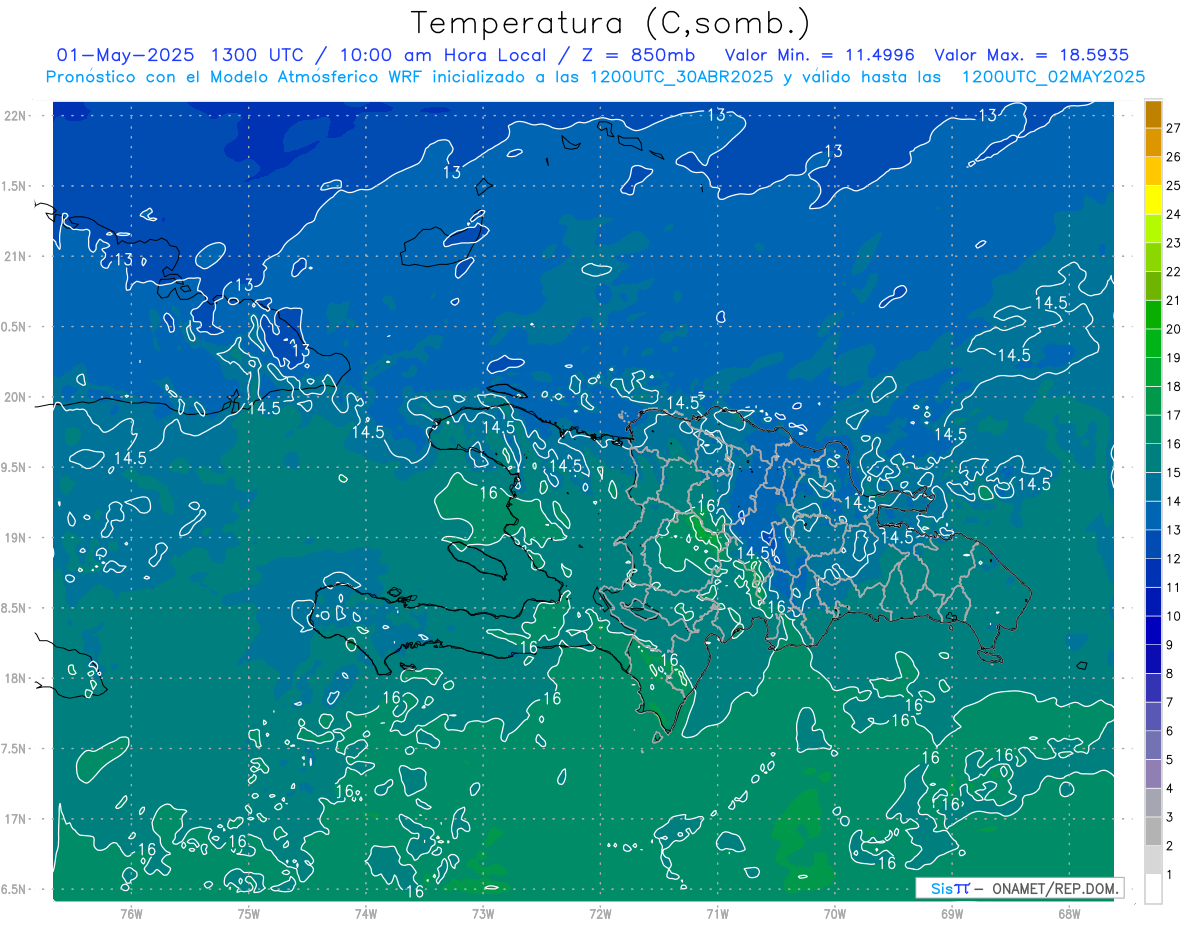Image resolution: width=1200 pixels, height=927 pixels.
Task: Click the 71W longitude axis label
Action: tap(717, 913)
